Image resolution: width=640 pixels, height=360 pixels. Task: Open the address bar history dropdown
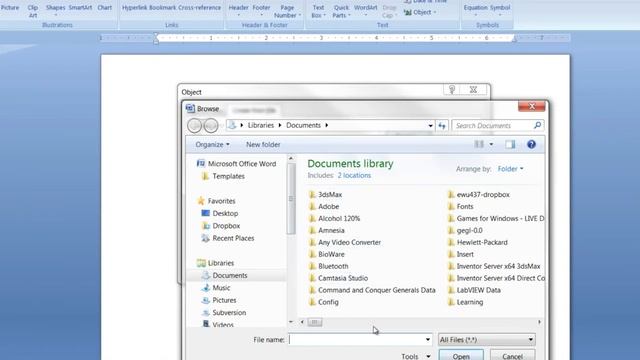[430, 126]
